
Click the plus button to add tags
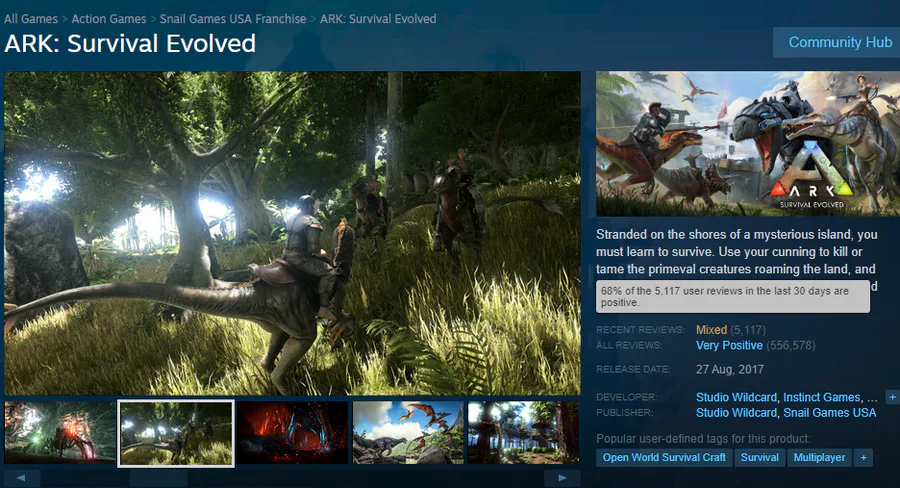click(863, 458)
